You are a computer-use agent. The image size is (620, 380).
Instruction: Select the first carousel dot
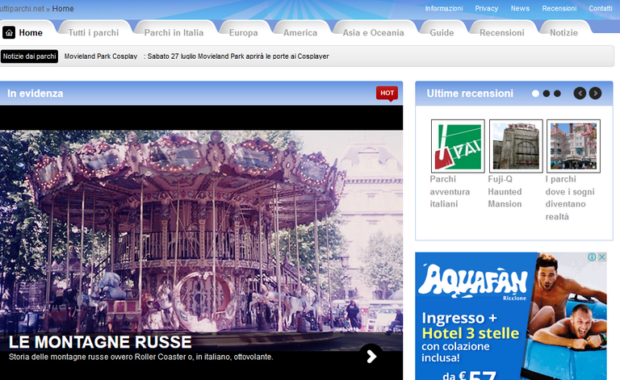point(535,94)
